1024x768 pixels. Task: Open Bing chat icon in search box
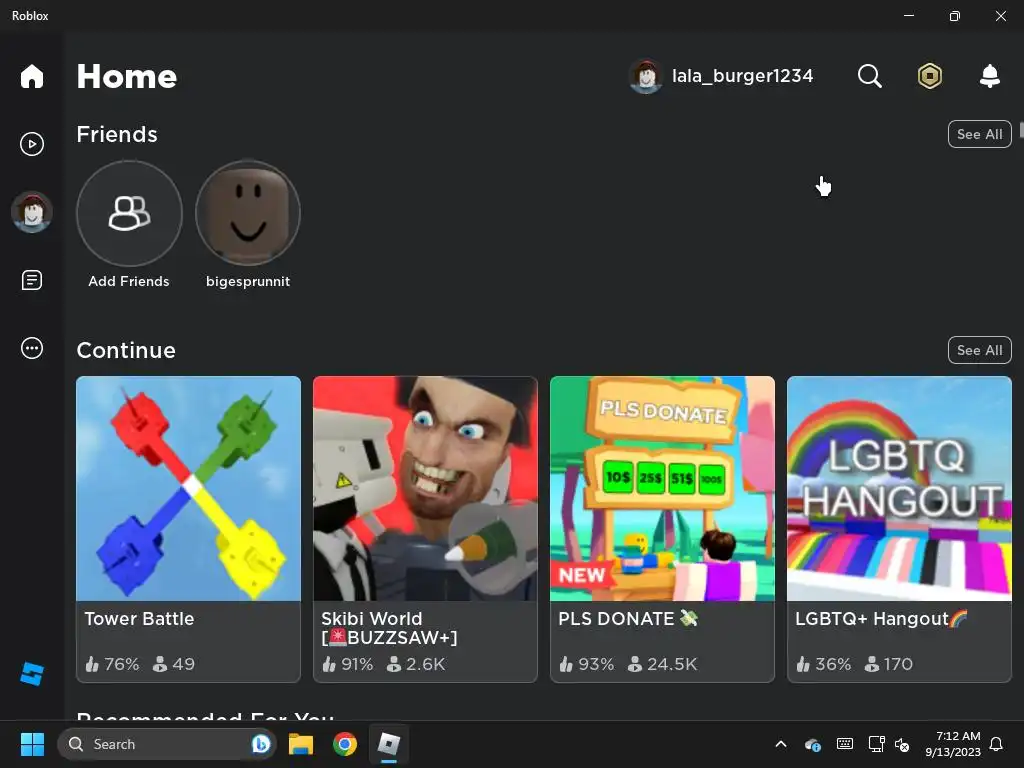261,744
